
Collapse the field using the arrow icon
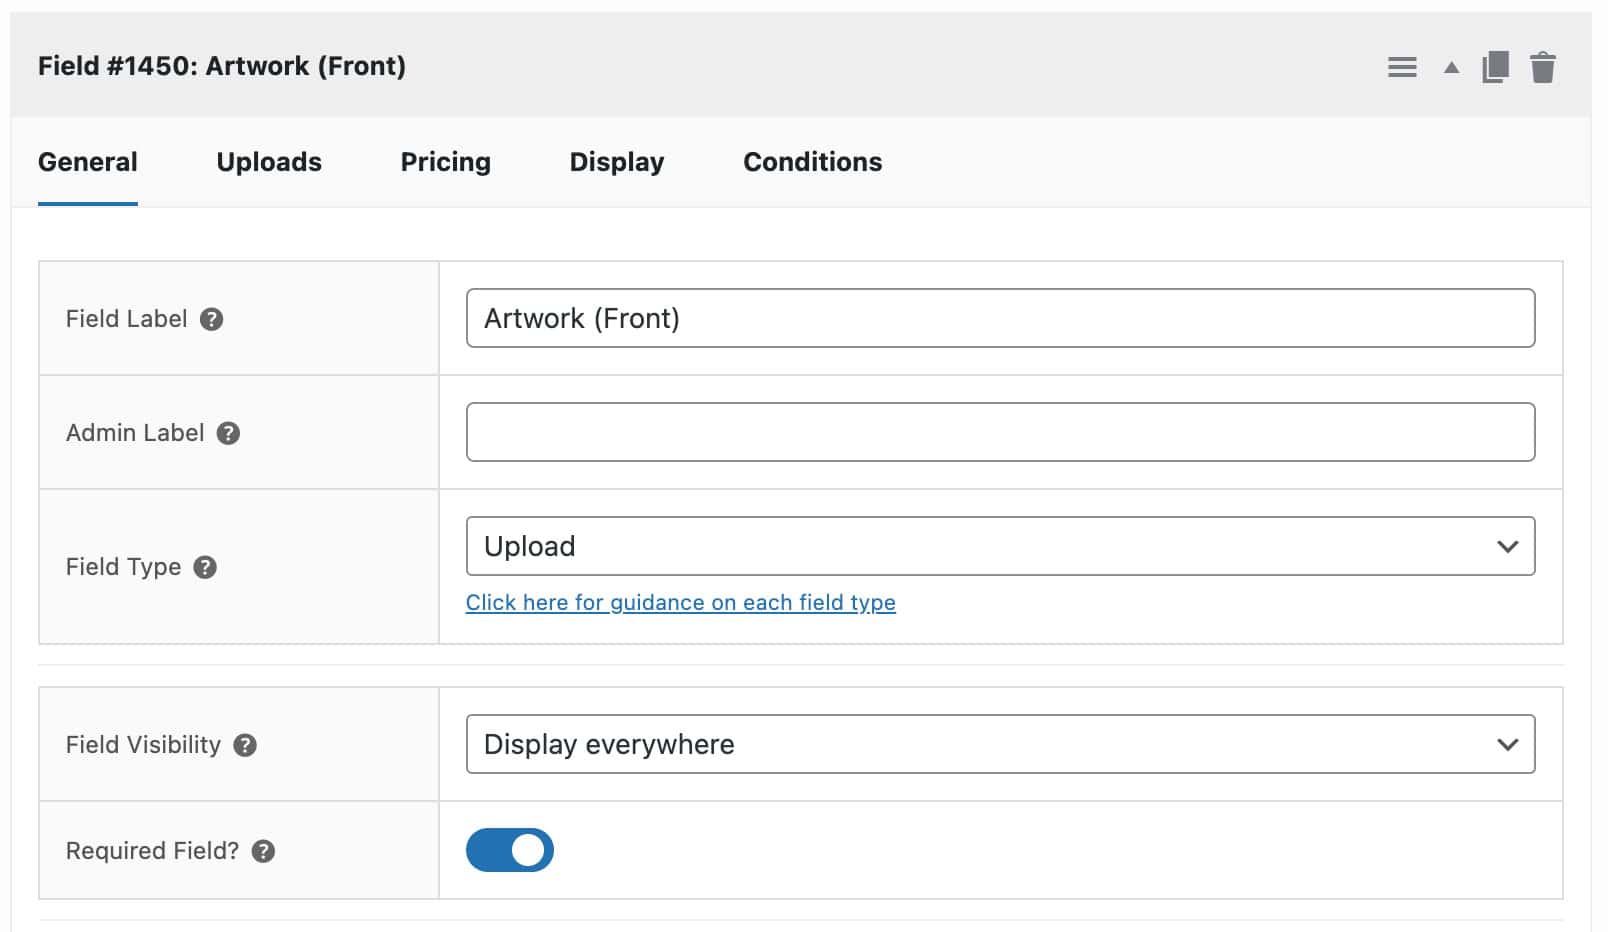coord(1449,66)
